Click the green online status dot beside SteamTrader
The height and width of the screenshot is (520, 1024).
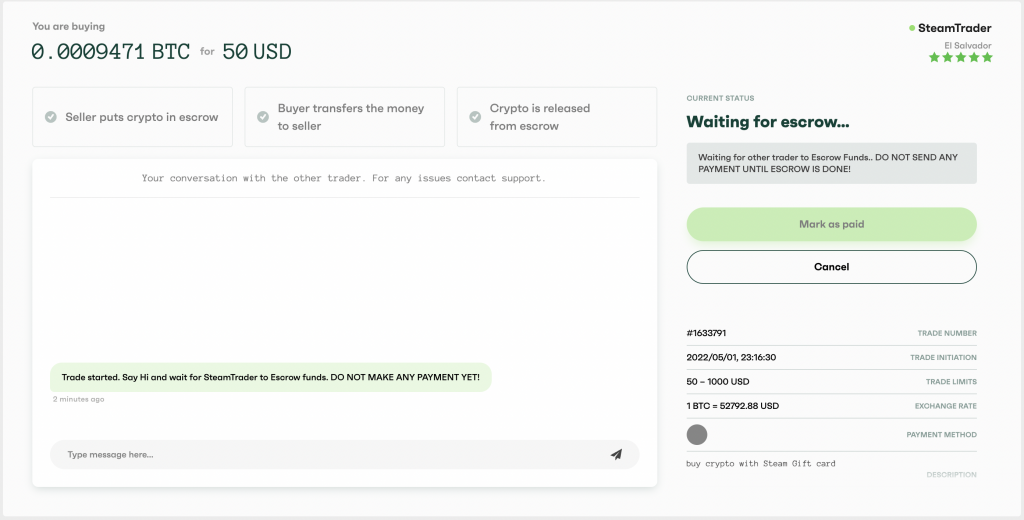coord(912,28)
